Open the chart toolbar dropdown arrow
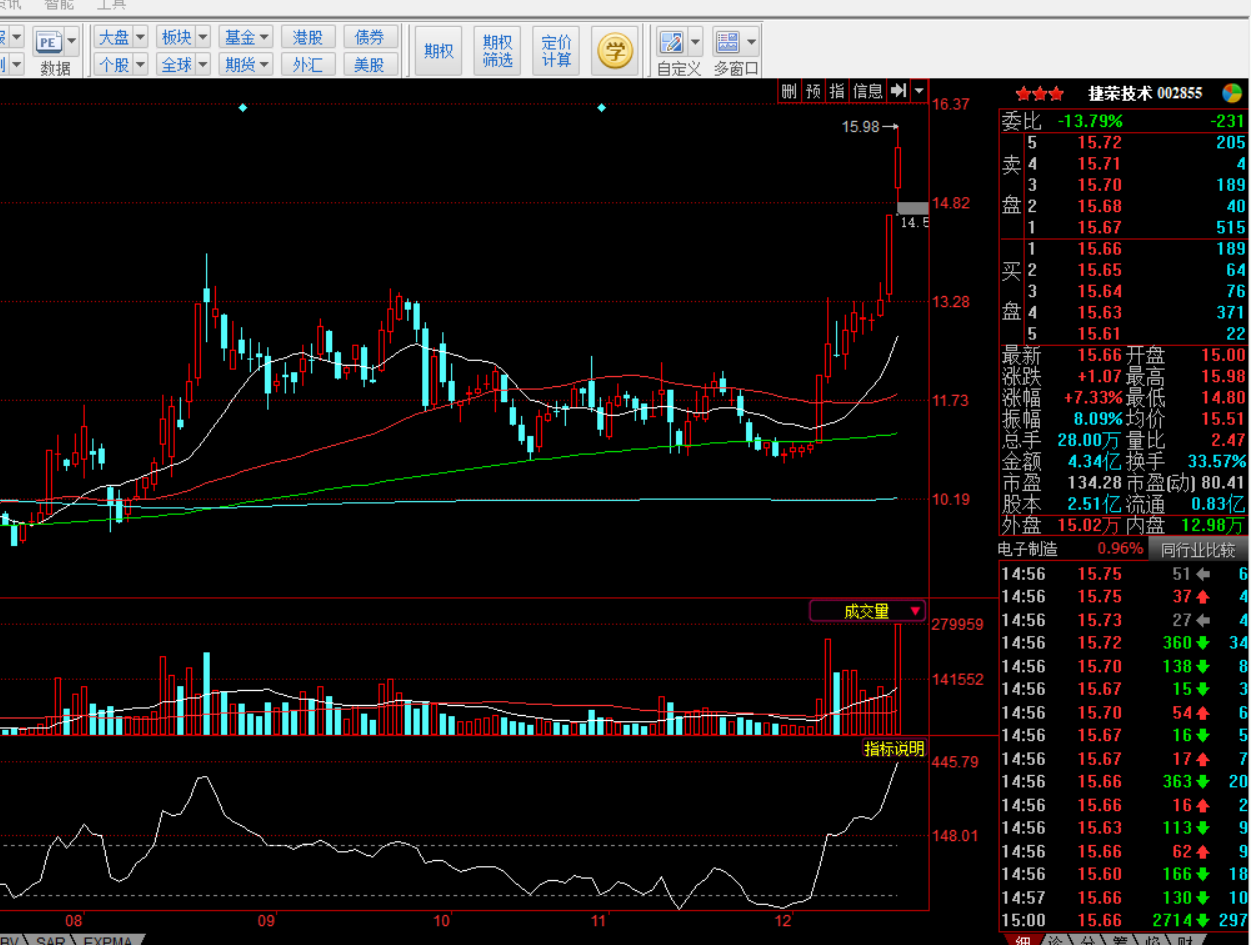The image size is (1251, 945). point(919,91)
